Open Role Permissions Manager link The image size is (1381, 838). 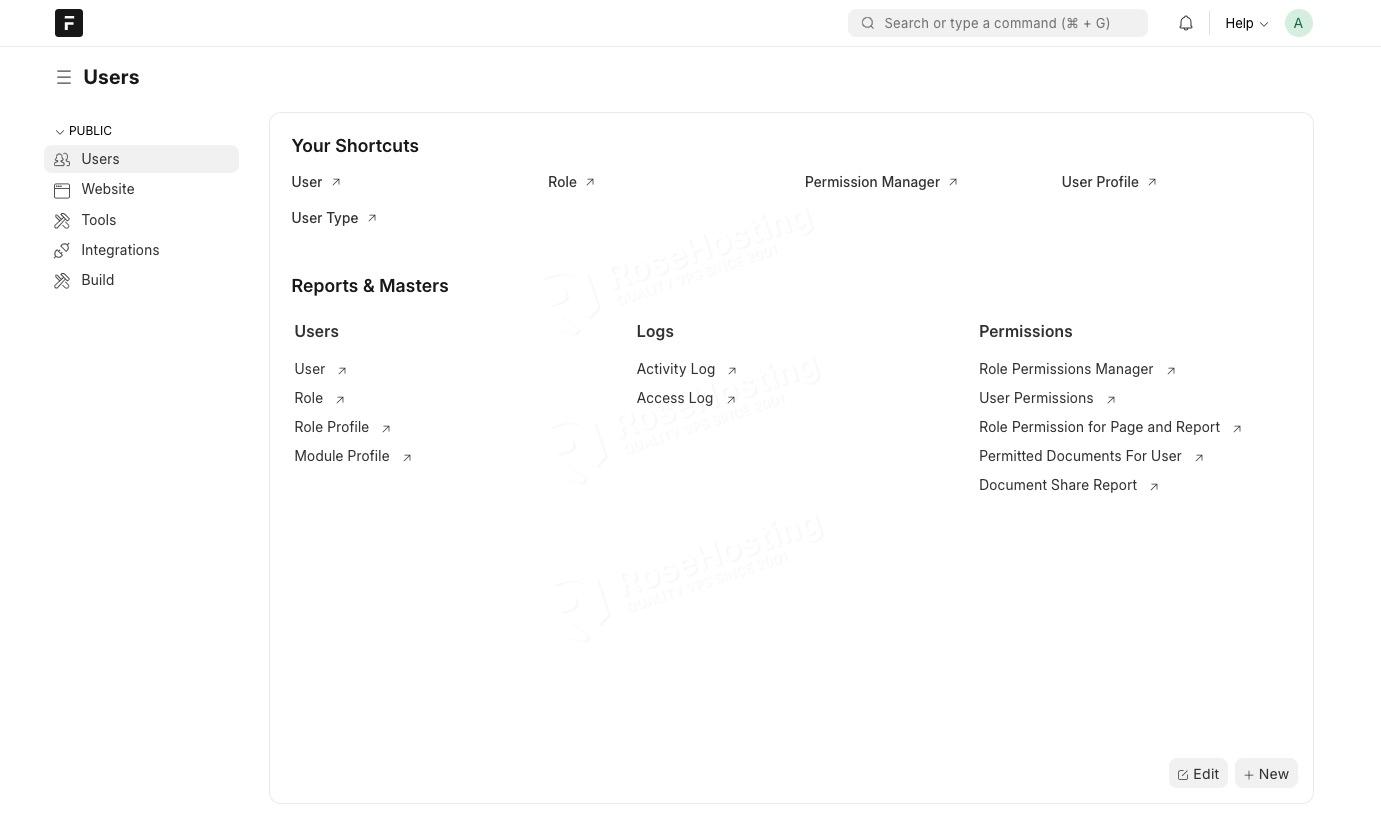point(1065,369)
